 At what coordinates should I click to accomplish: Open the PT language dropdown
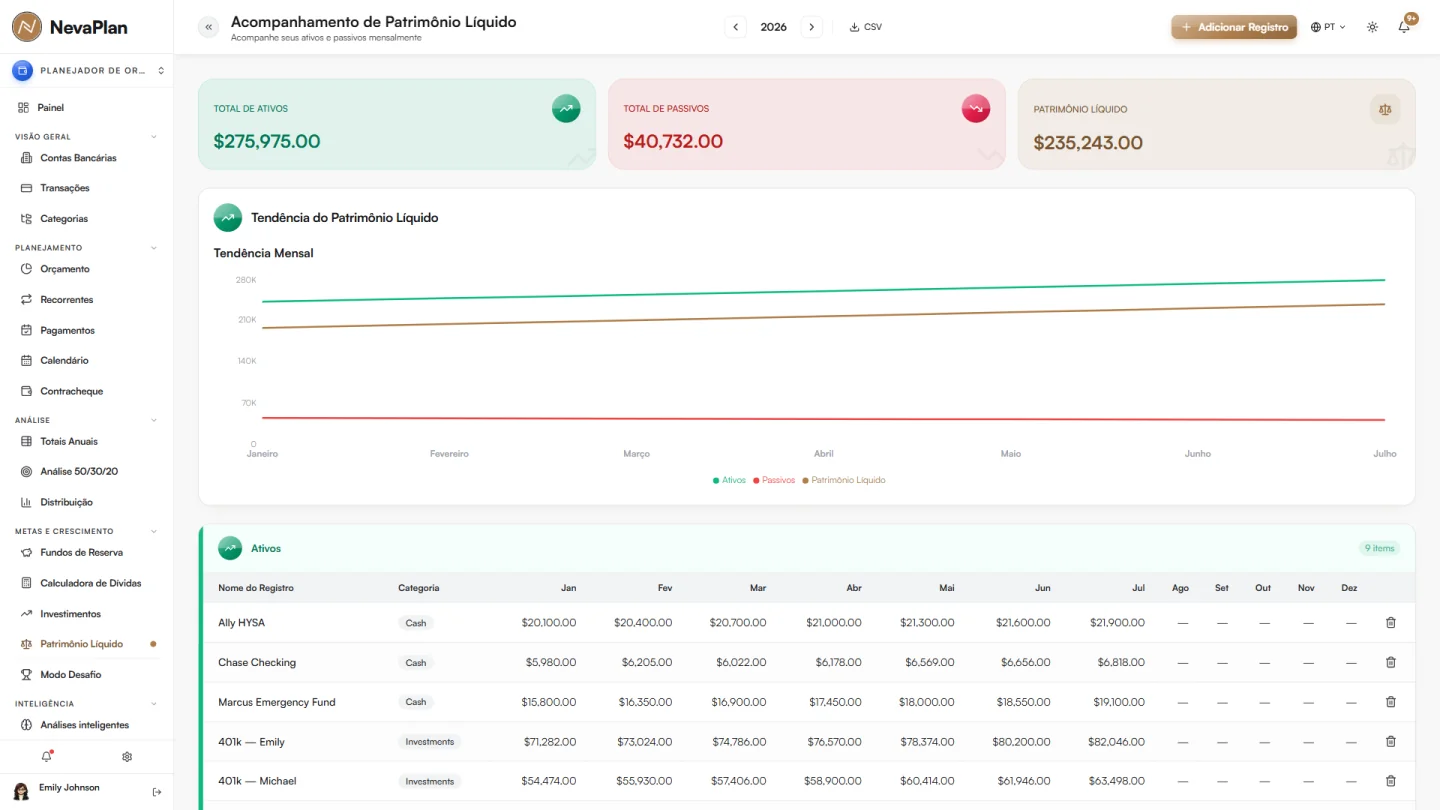coord(1328,27)
